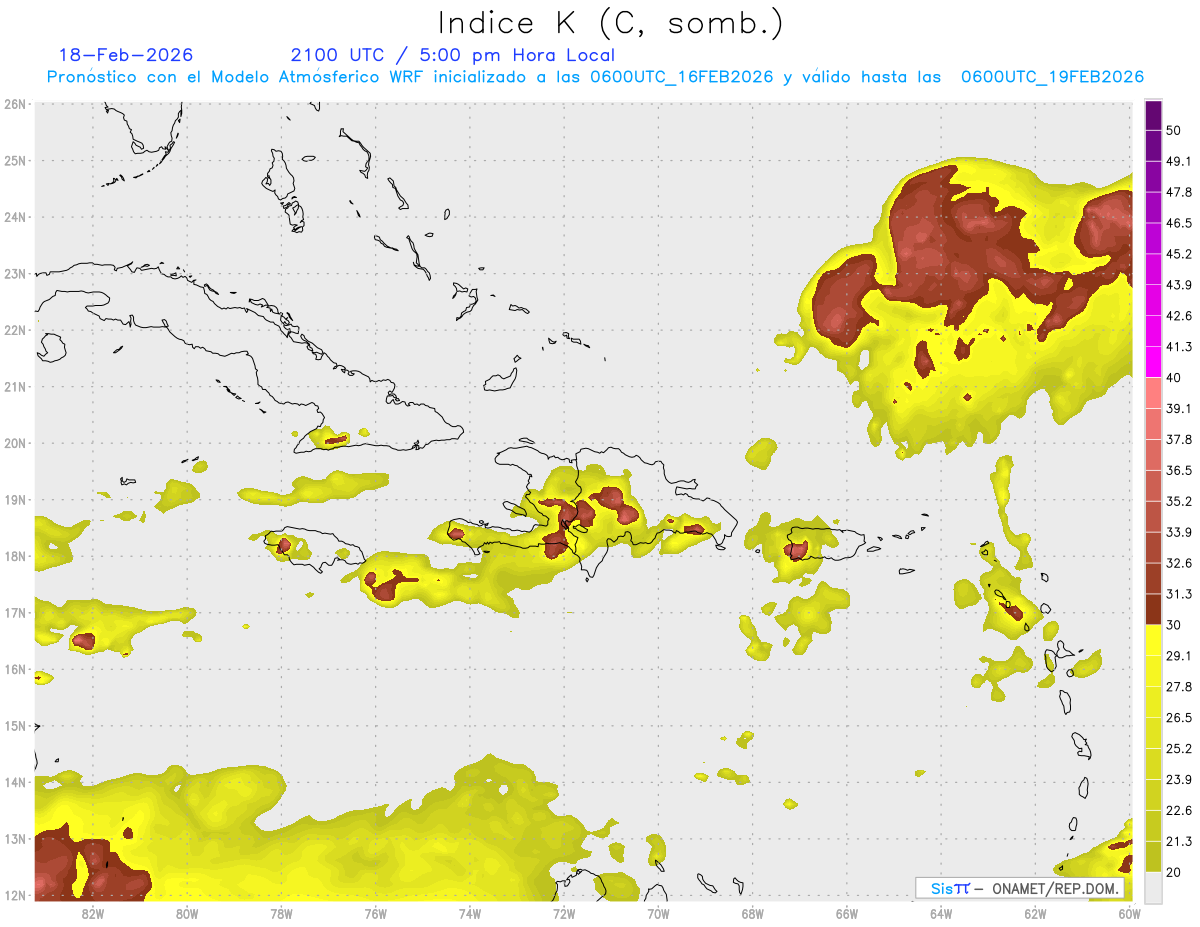
Task: Click the color bar label '37.8'
Action: (1179, 440)
